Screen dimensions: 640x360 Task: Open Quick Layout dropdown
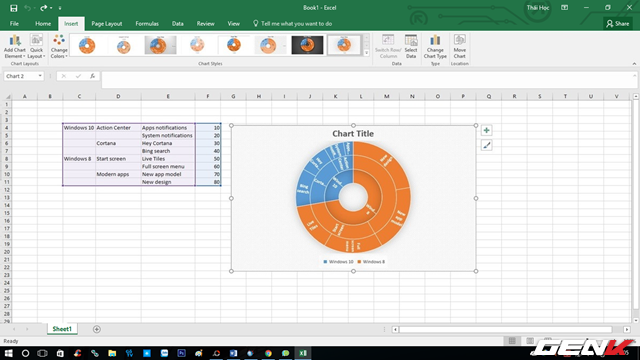click(36, 46)
